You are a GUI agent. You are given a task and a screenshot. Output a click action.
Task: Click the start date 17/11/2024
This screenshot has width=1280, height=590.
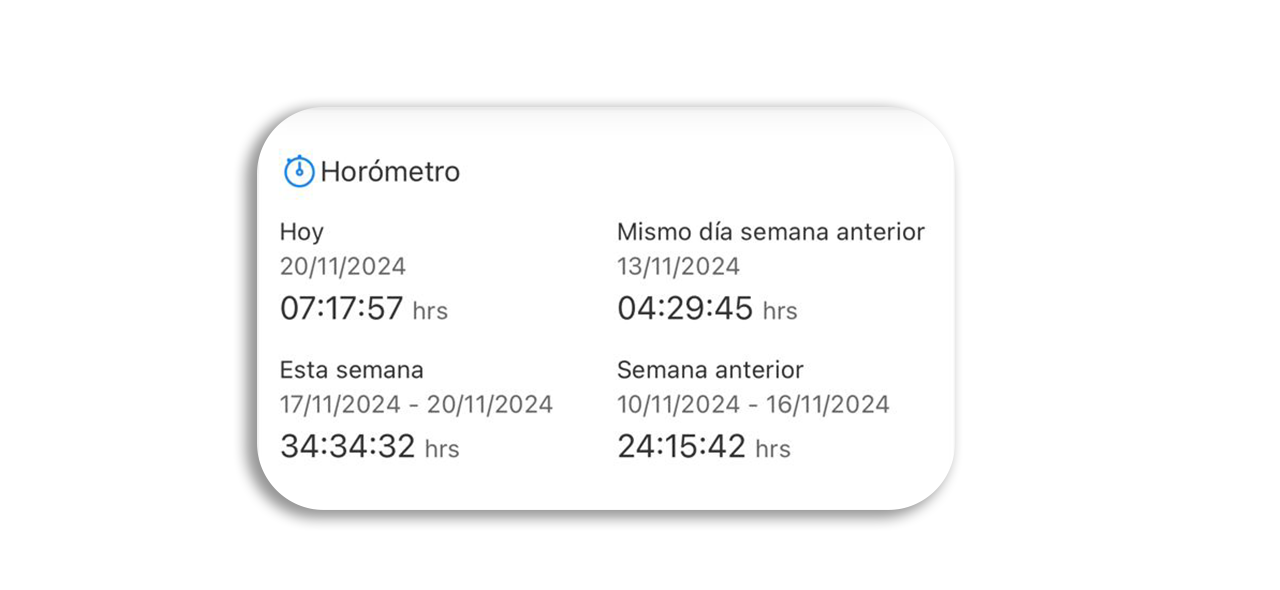pyautogui.click(x=343, y=404)
